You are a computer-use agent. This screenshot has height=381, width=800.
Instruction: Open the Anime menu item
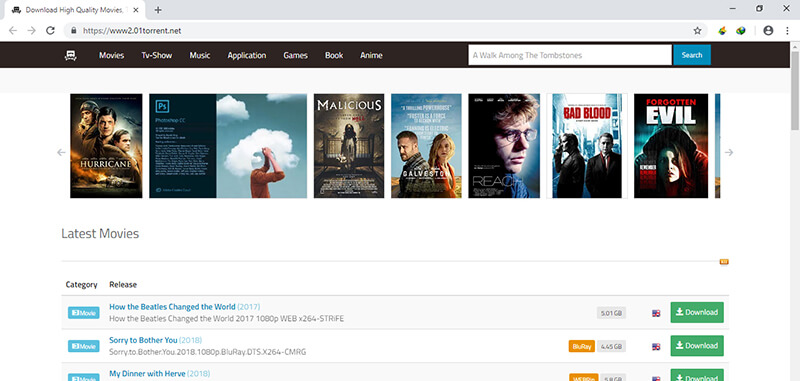(371, 55)
